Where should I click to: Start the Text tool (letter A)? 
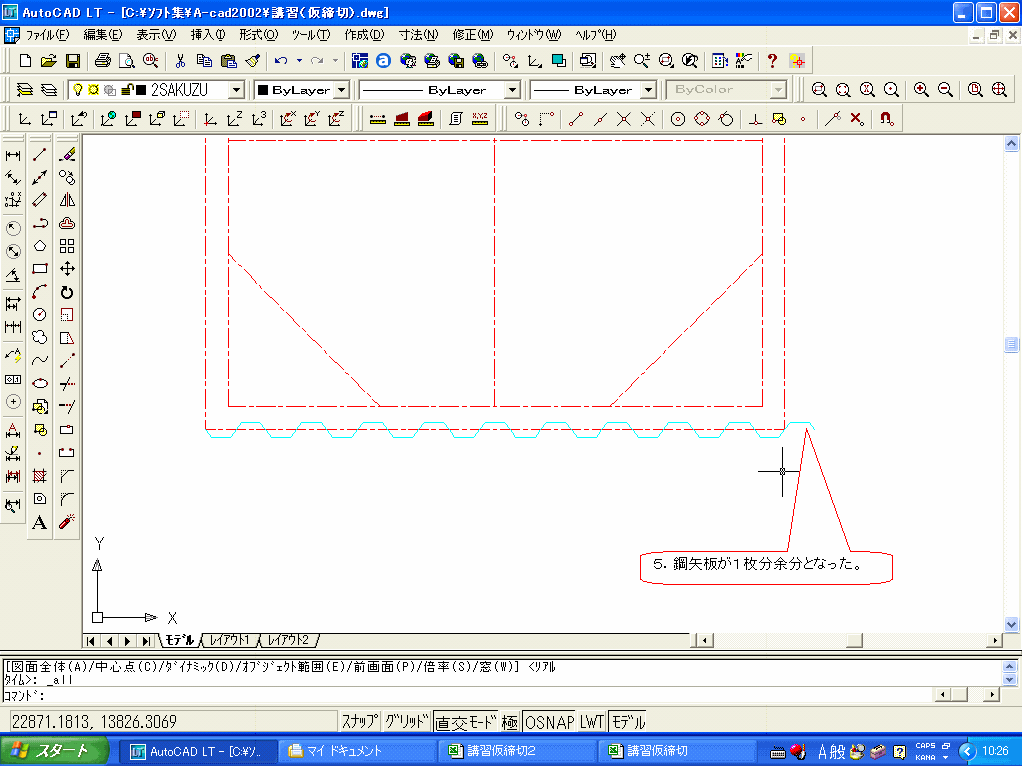point(40,522)
